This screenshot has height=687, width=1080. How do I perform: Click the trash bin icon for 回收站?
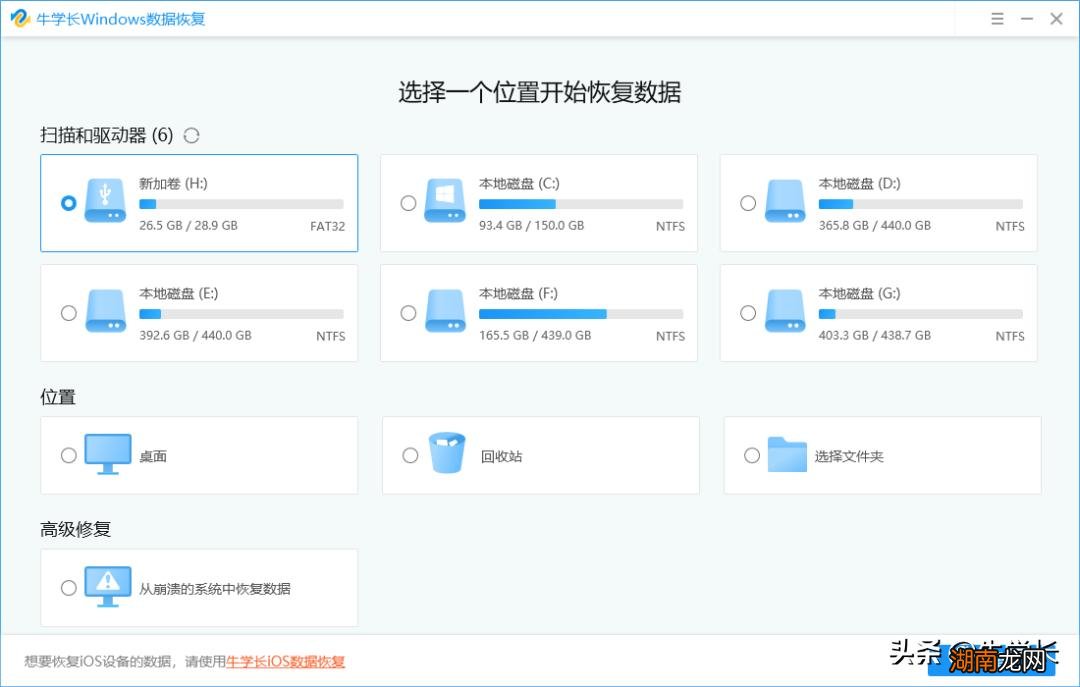pos(445,454)
